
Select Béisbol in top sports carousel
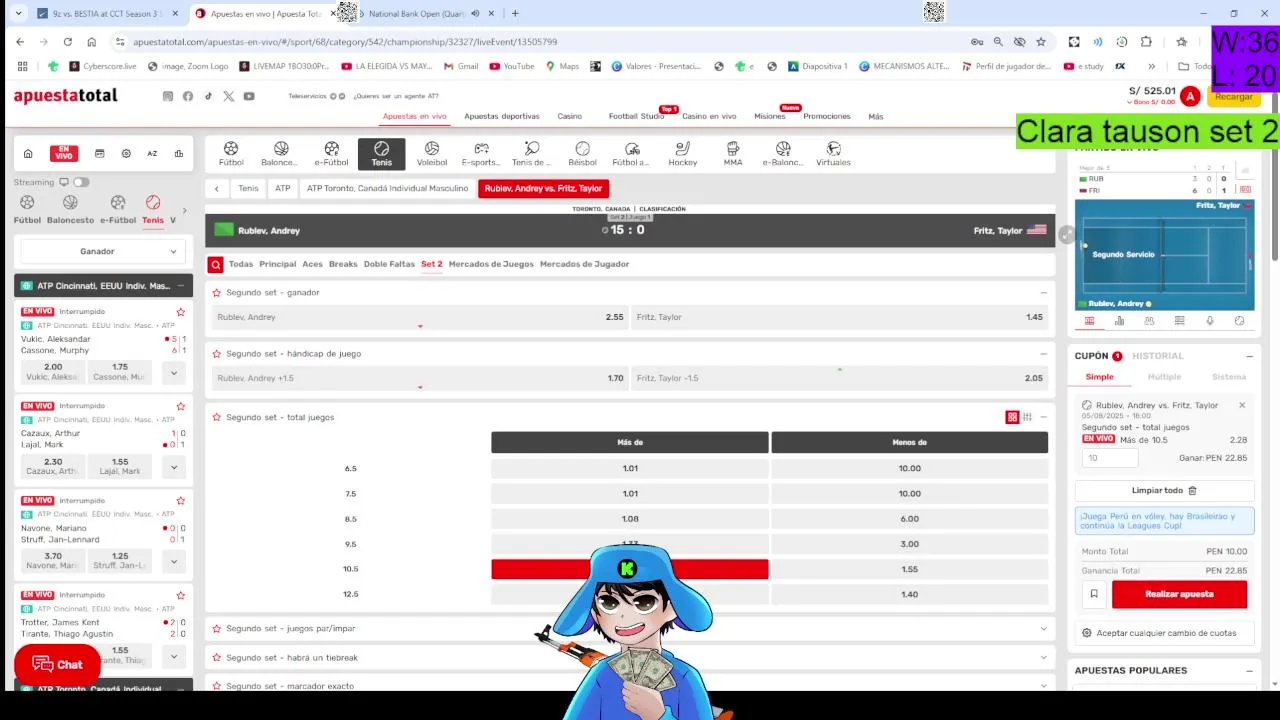[582, 154]
